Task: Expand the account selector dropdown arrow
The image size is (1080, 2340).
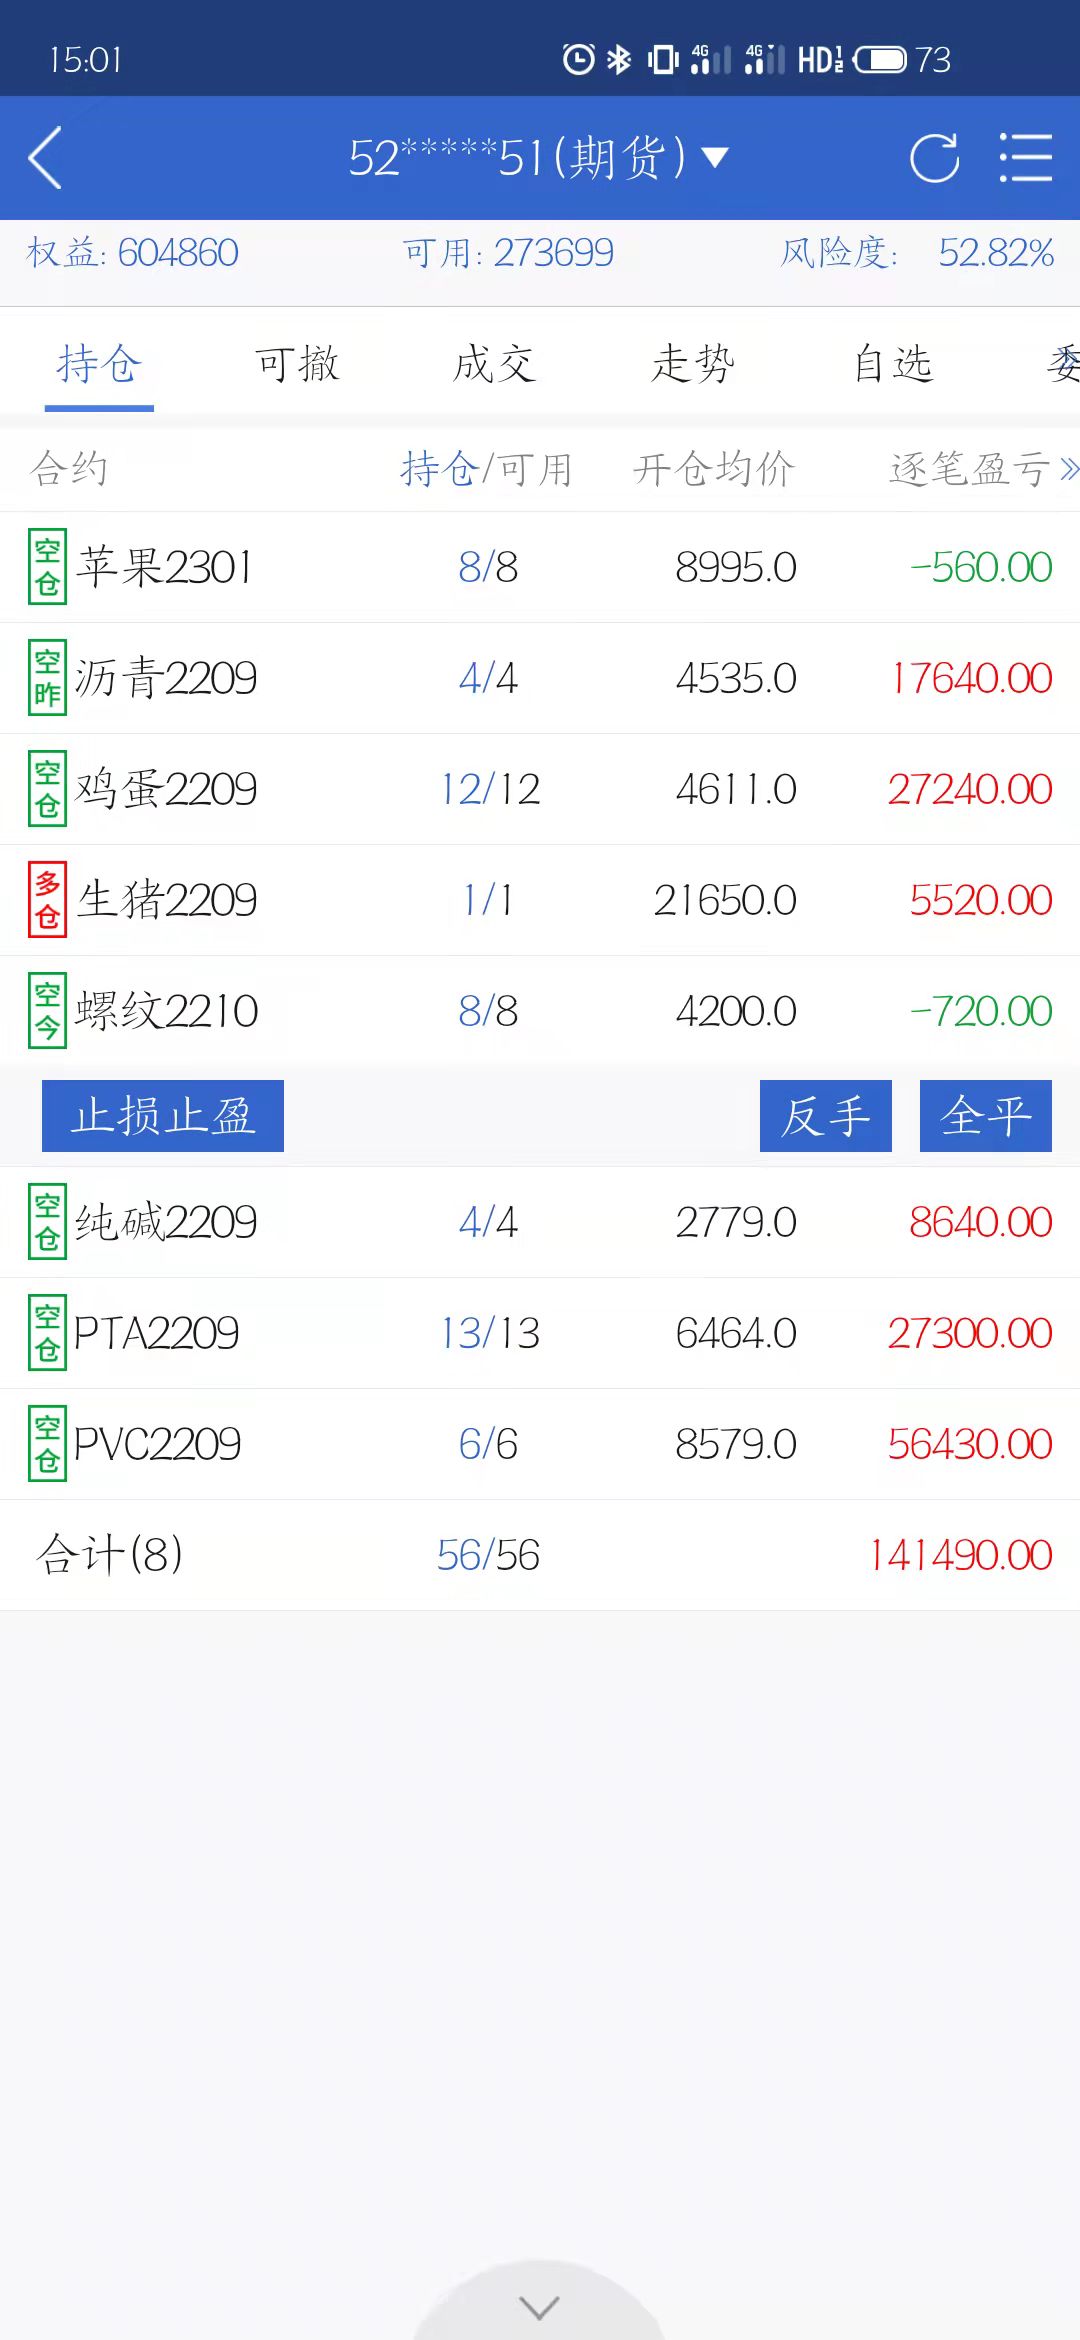Action: (x=715, y=158)
